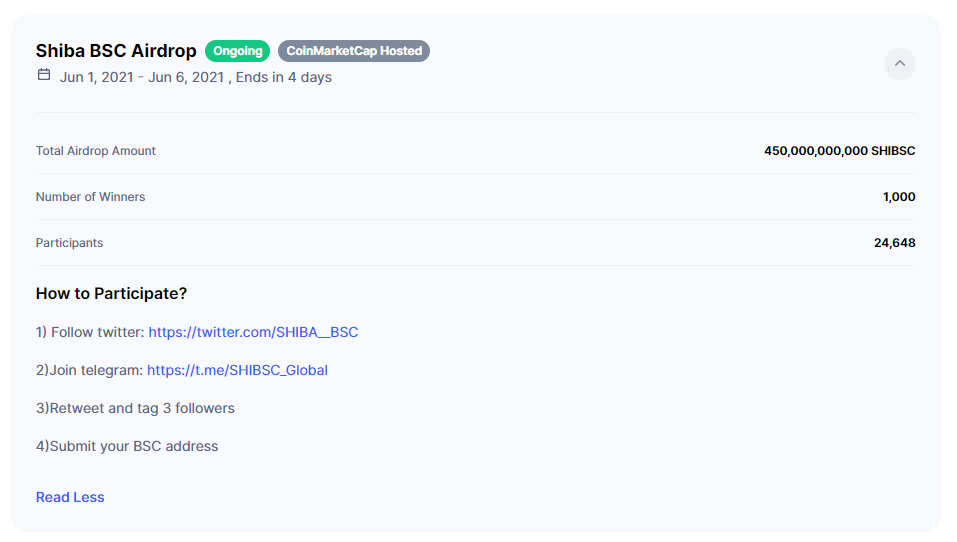The image size is (957, 542).
Task: Click the Number of Winners label
Action: tap(90, 197)
